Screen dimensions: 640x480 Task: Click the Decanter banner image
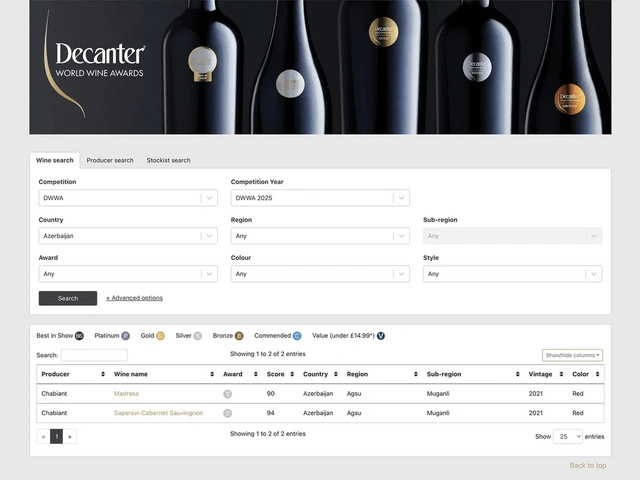pos(320,67)
